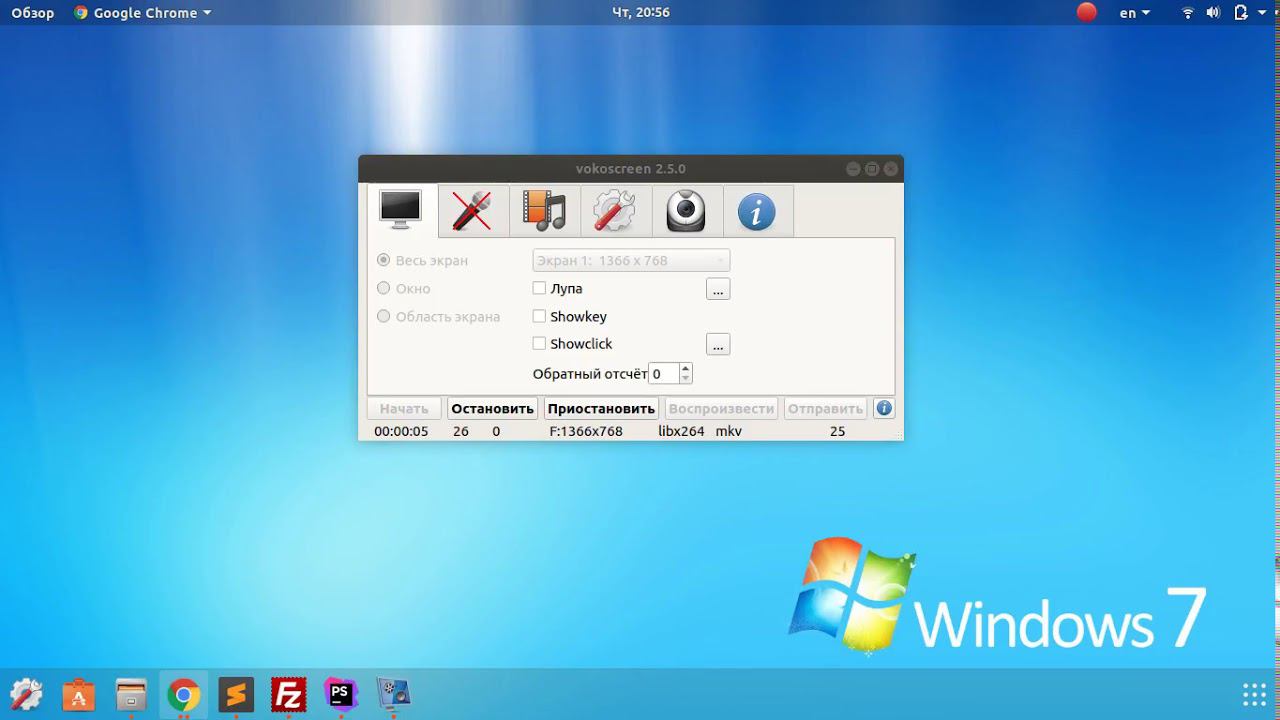Open the clock showing Чт, 20:56
Viewport: 1280px width, 720px height.
[x=640, y=13]
